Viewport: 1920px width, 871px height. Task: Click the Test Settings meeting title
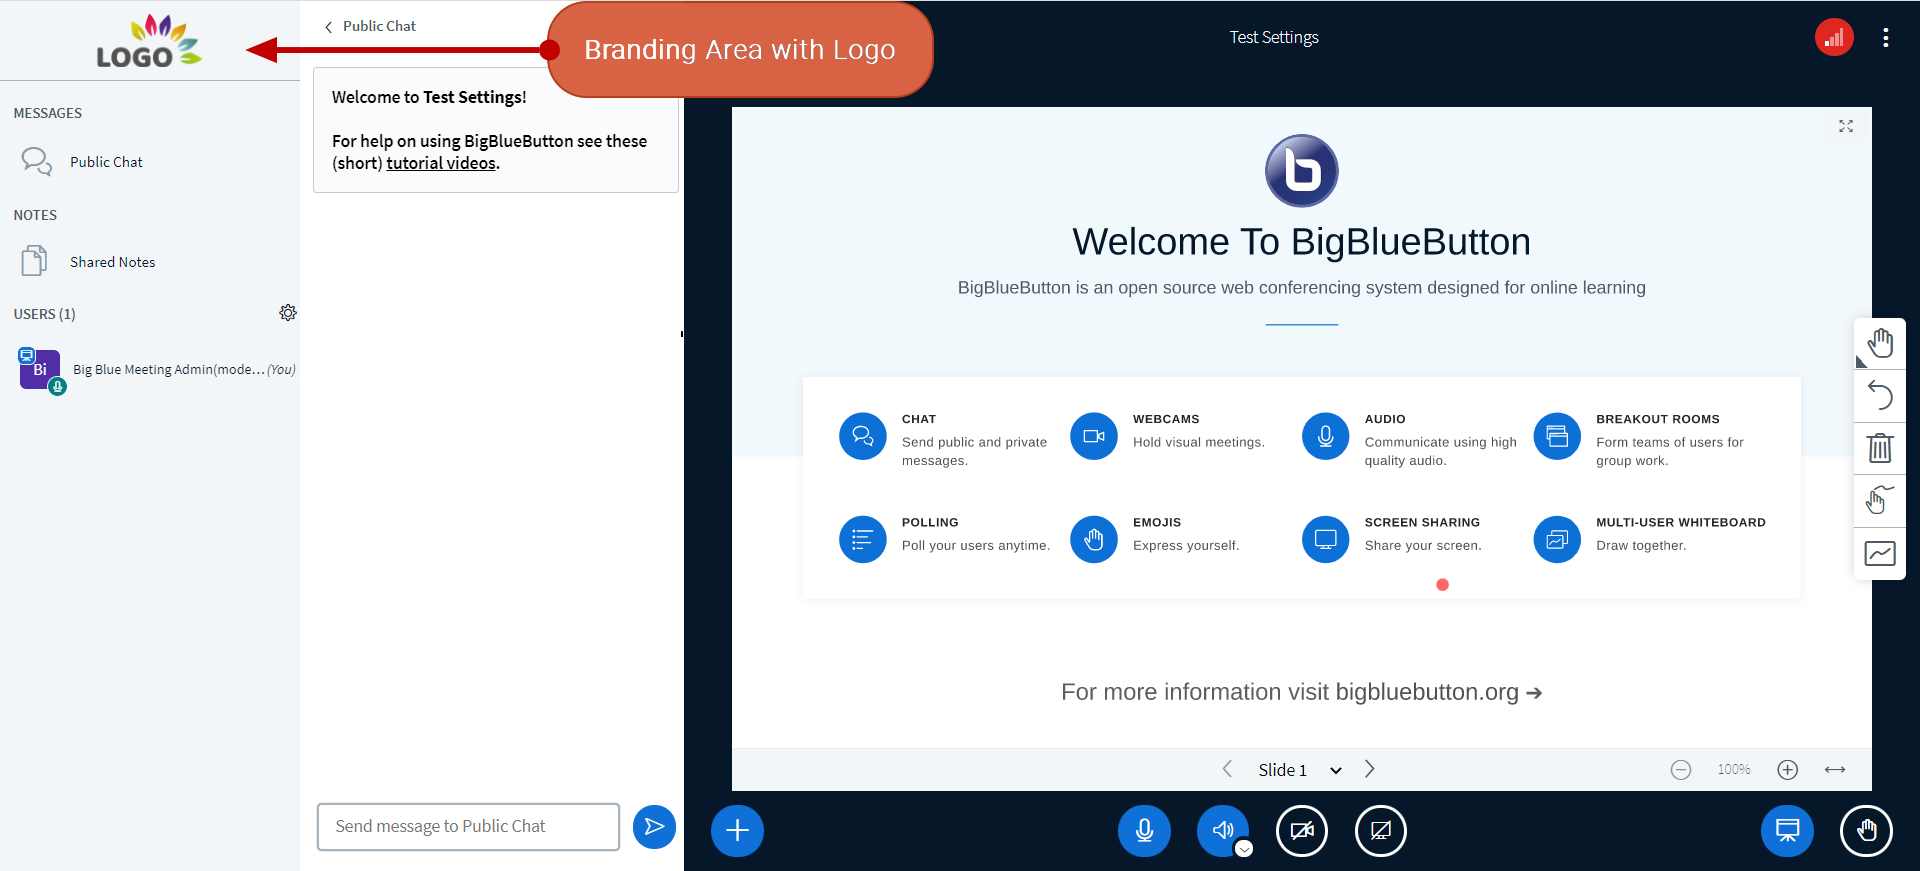(1274, 38)
